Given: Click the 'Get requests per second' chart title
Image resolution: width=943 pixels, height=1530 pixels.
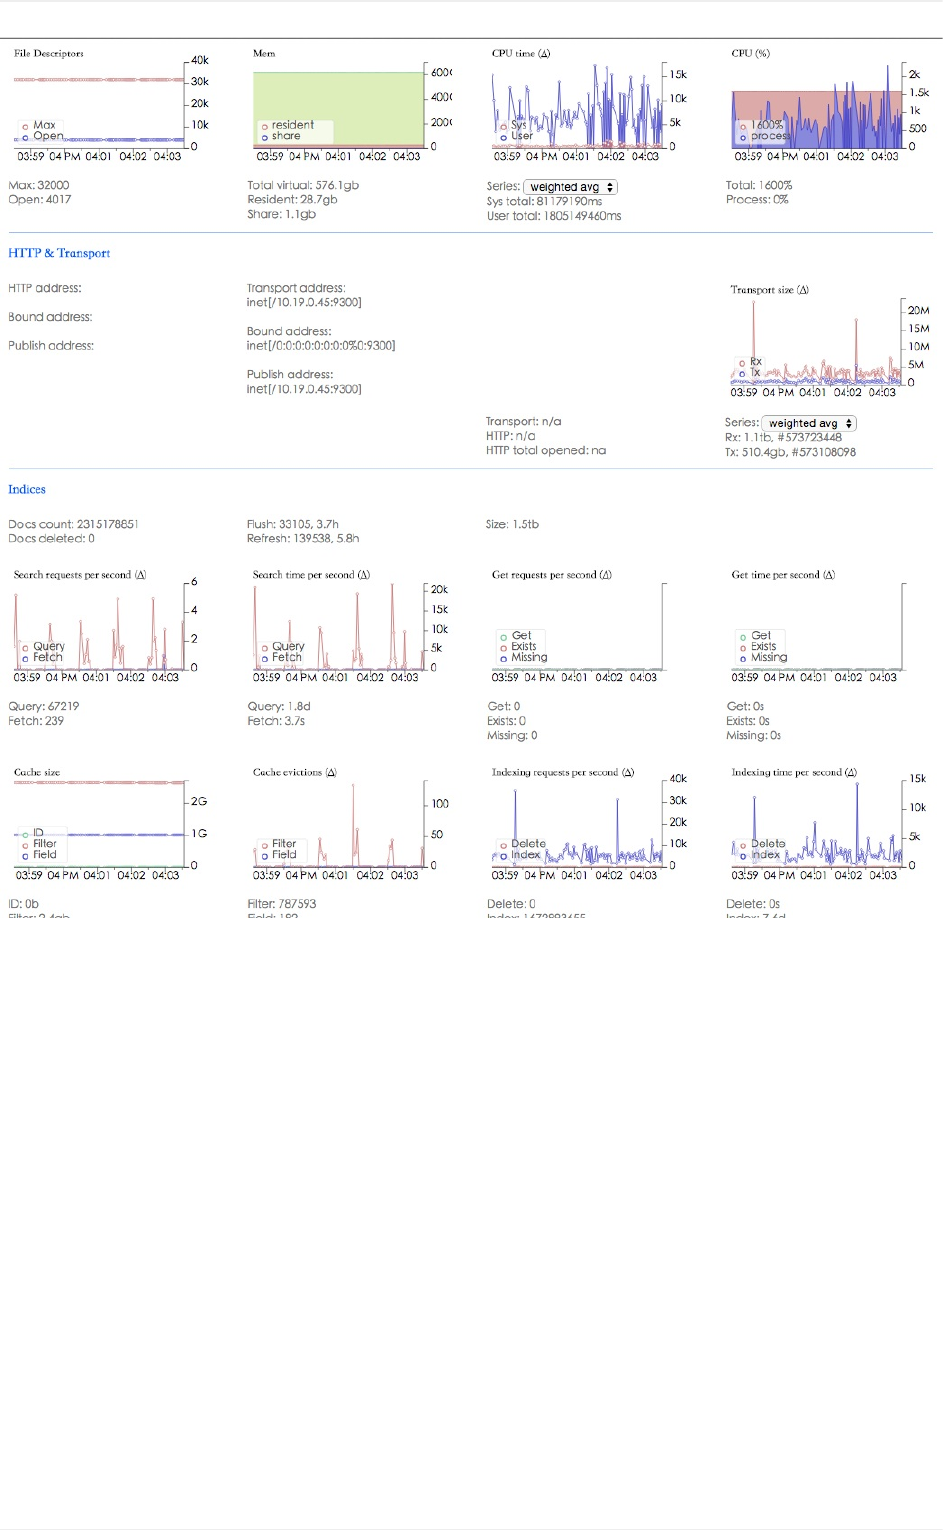Looking at the screenshot, I should tap(552, 575).
